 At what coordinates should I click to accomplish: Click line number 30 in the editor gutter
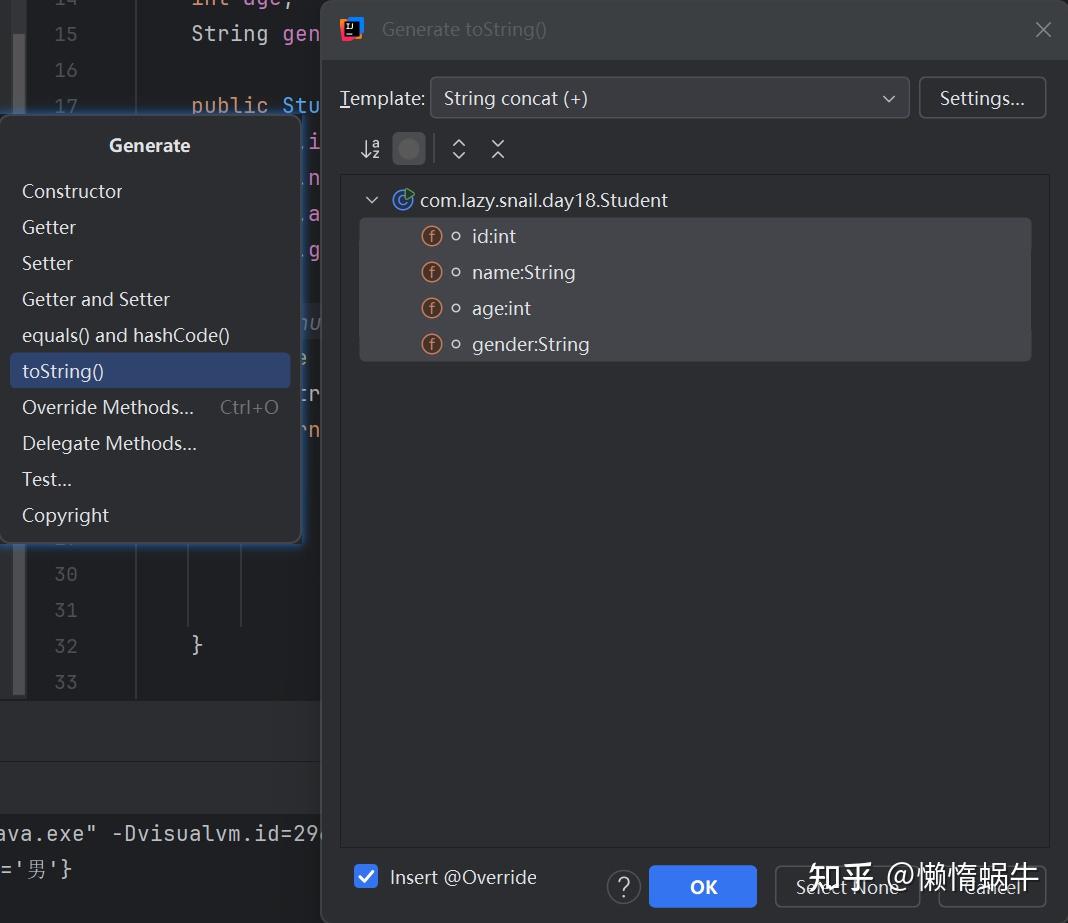click(65, 574)
